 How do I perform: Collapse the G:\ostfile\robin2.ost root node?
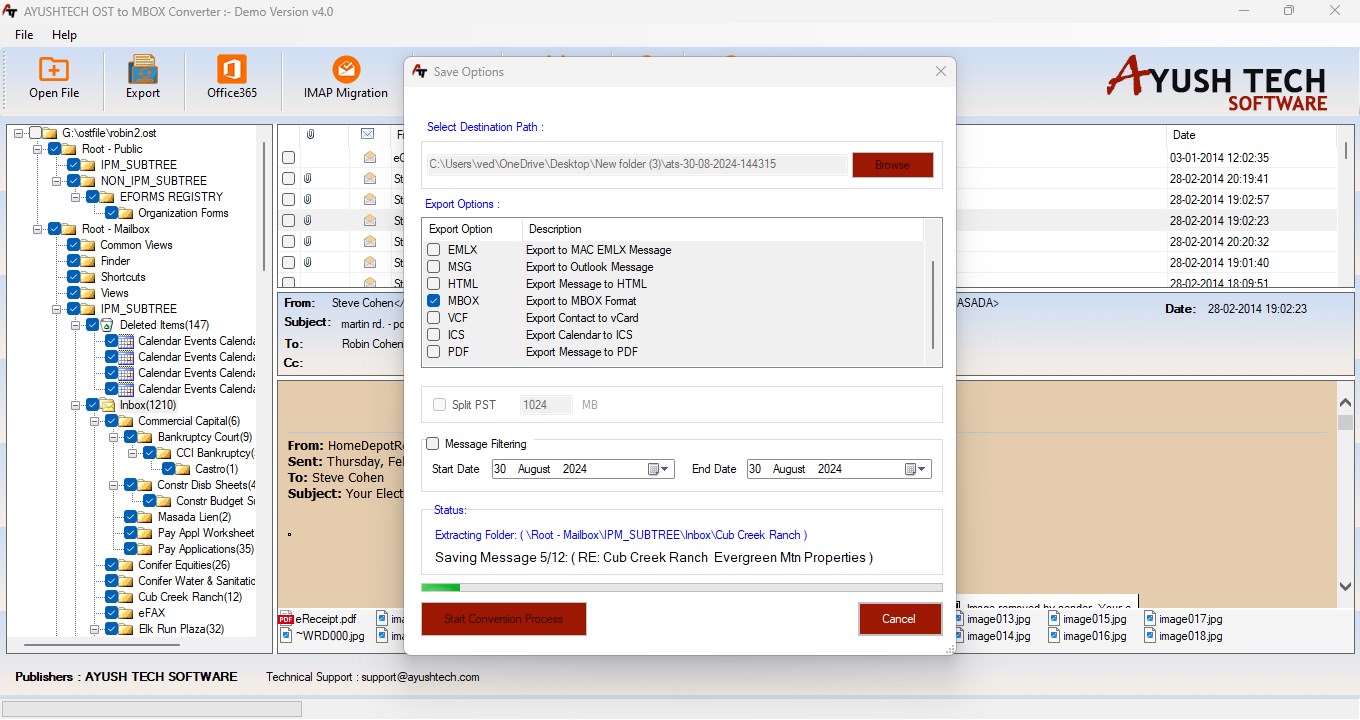point(19,133)
